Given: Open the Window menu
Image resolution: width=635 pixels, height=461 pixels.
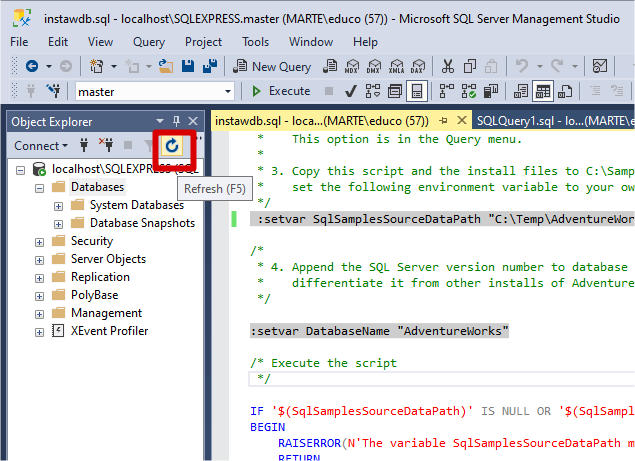Looking at the screenshot, I should (311, 42).
